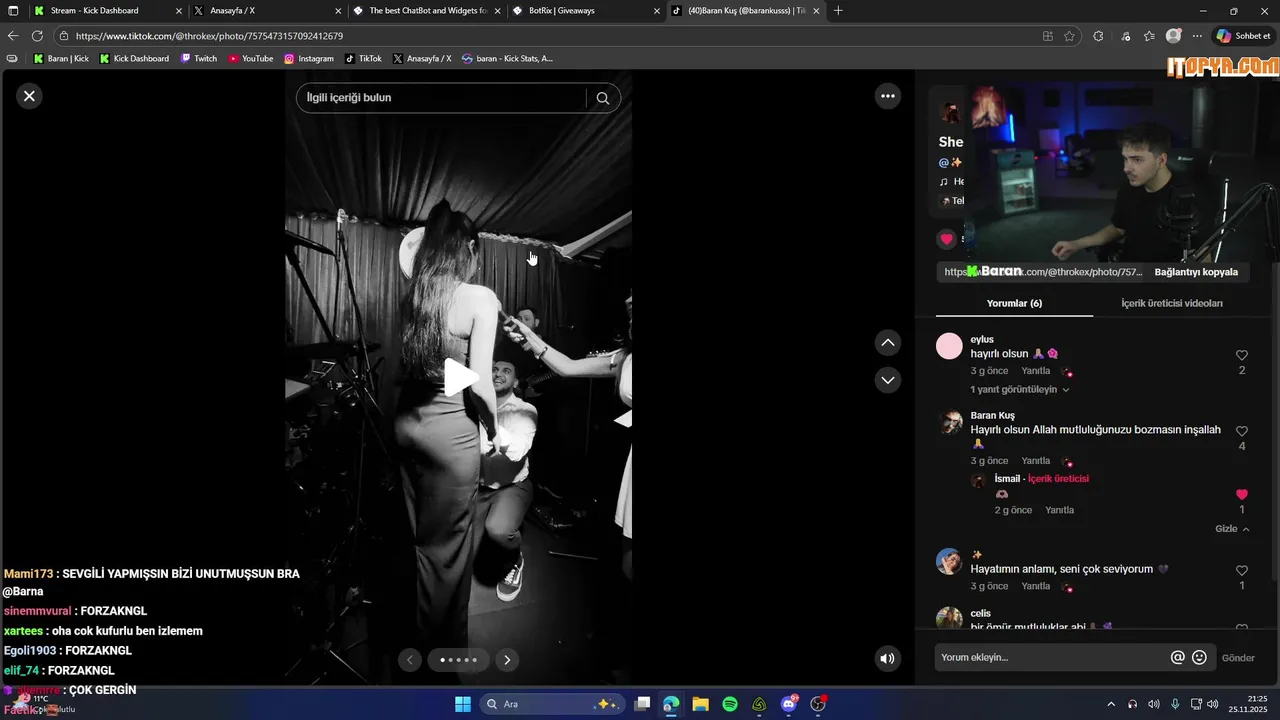Switch to Stream - Kick Dashboard tab
Viewport: 1280px width, 720px height.
click(x=108, y=10)
